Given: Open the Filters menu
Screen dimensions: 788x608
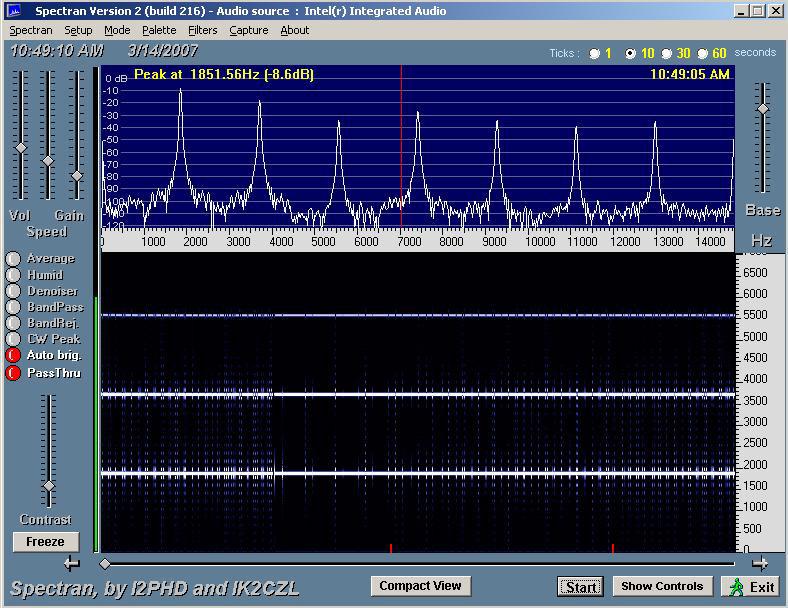Looking at the screenshot, I should 203,31.
